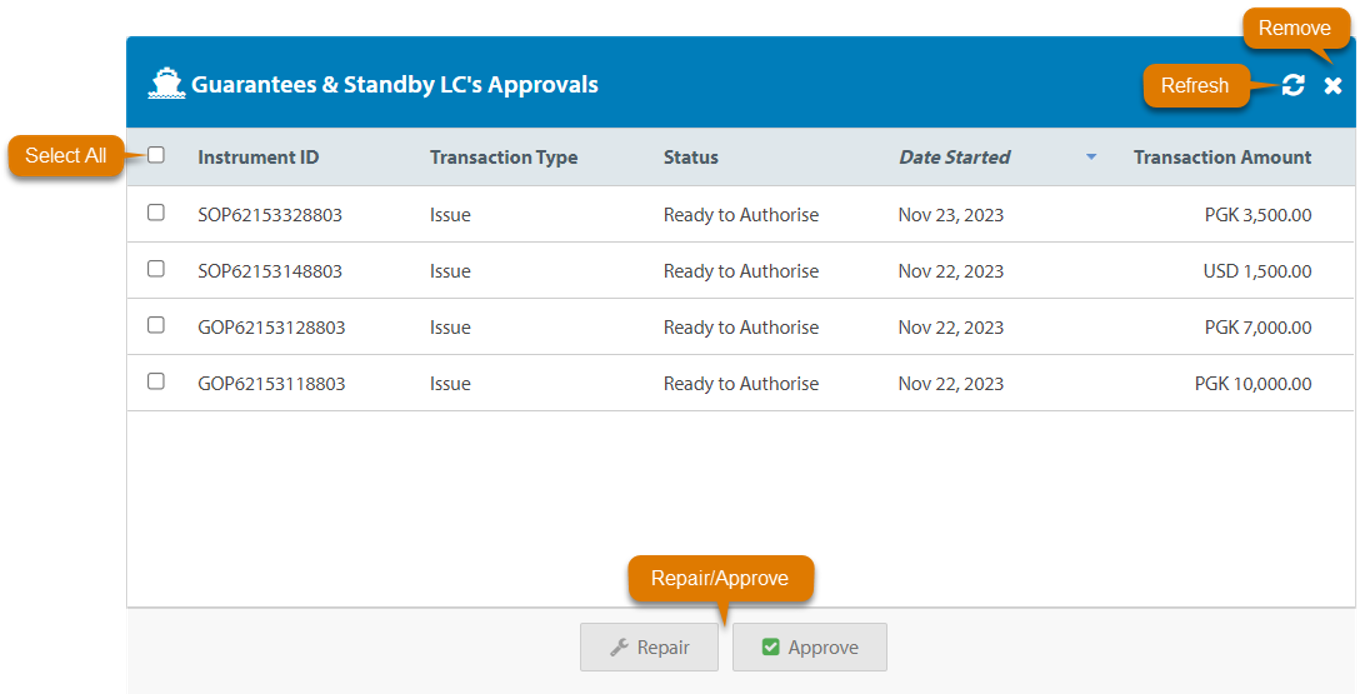Click the green checkmark icon on Approve
This screenshot has height=694, width=1365.
769,647
